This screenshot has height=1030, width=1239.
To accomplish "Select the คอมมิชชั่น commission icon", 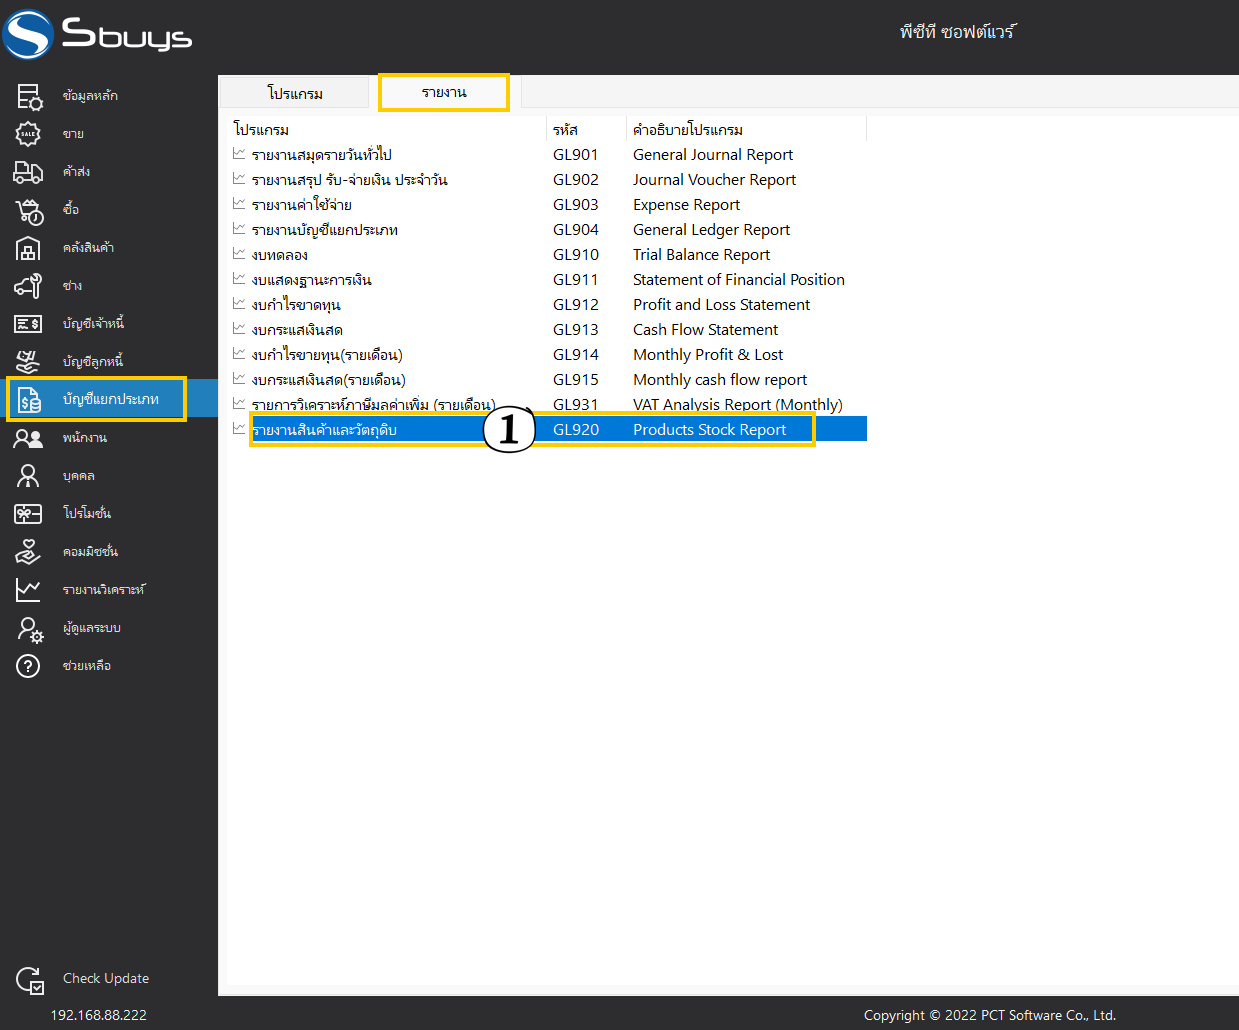I will point(29,552).
